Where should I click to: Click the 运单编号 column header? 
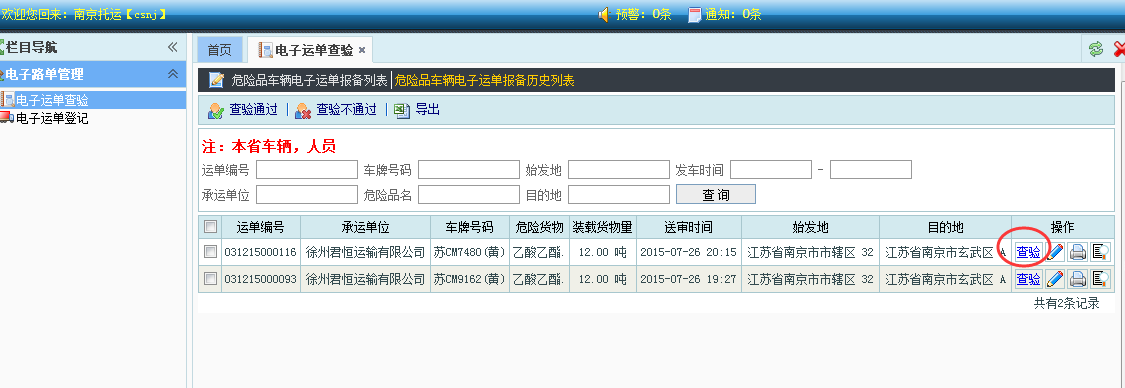click(261, 227)
